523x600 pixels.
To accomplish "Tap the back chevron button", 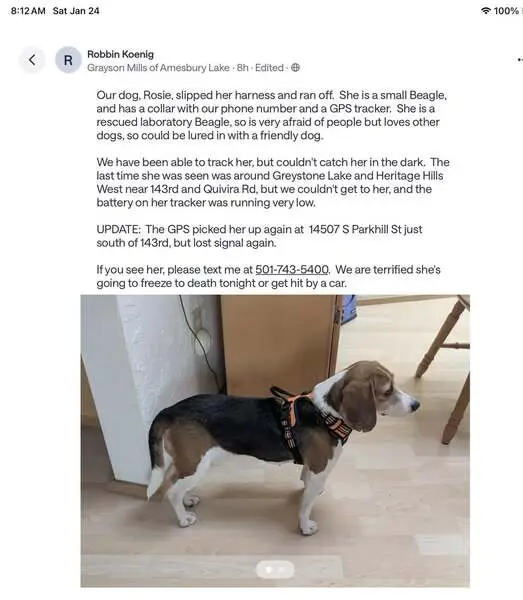I will (x=32, y=60).
